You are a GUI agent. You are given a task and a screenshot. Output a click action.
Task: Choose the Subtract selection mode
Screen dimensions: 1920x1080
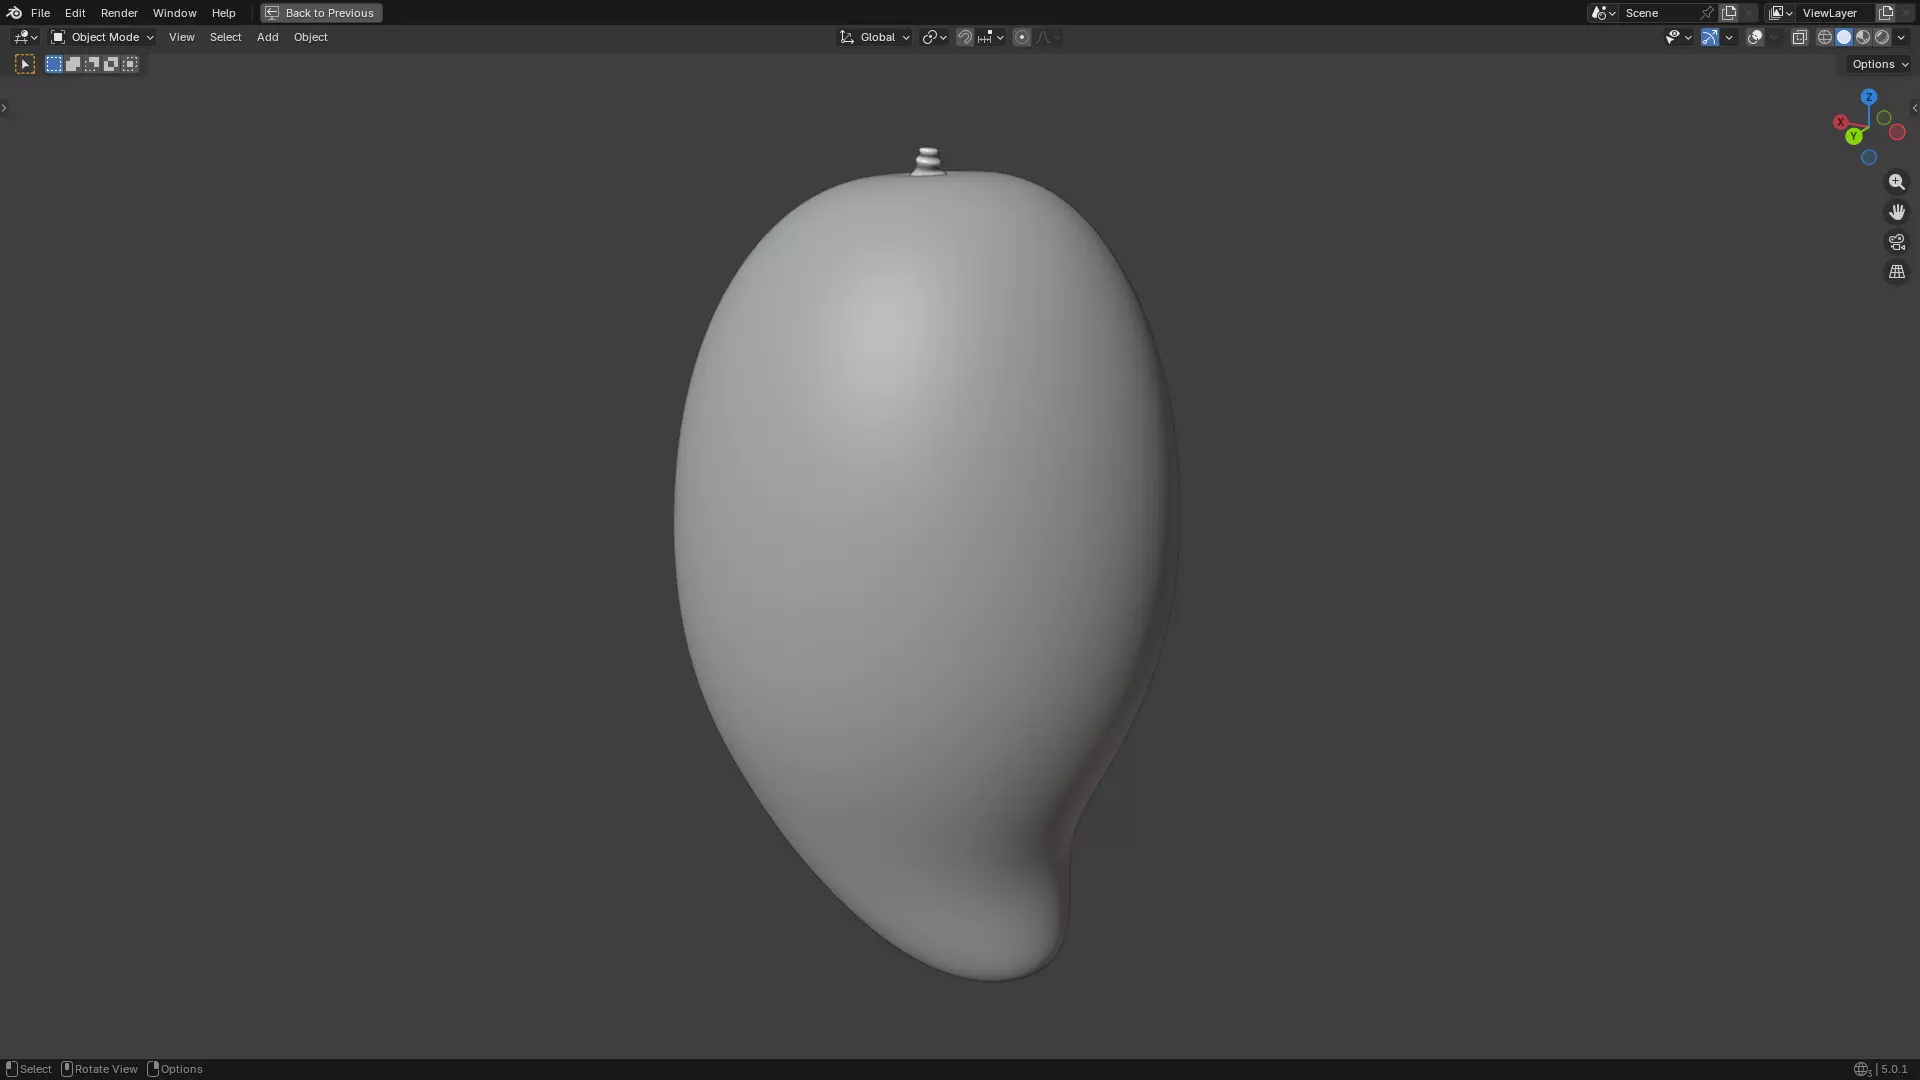tap(92, 64)
